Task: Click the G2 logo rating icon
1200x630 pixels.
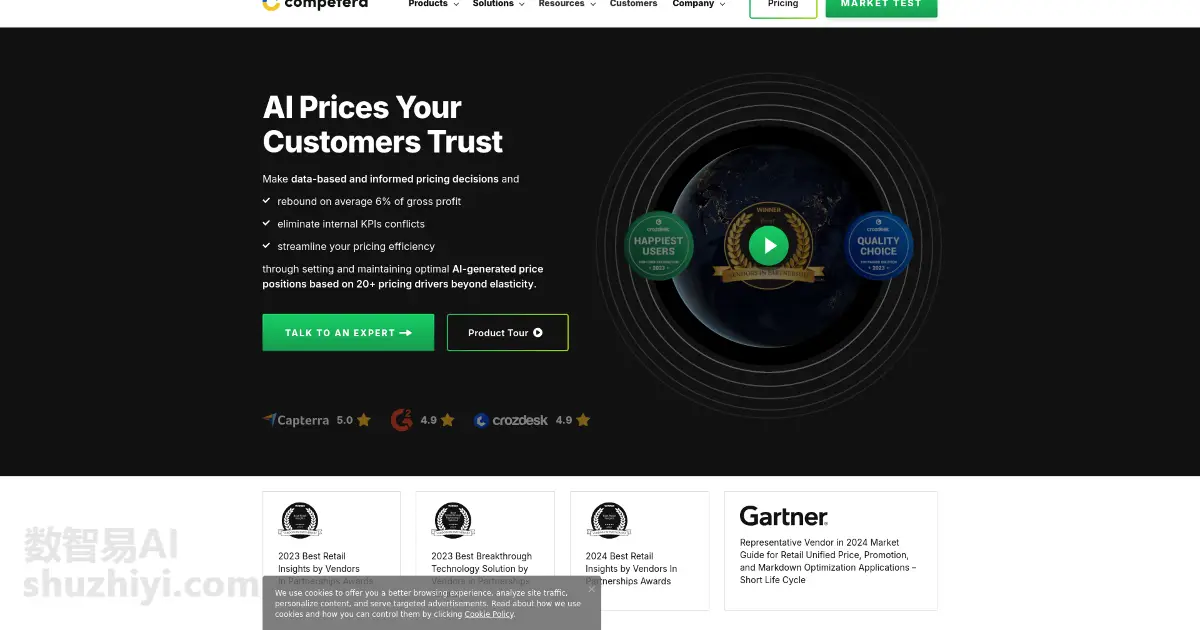Action: coord(401,420)
